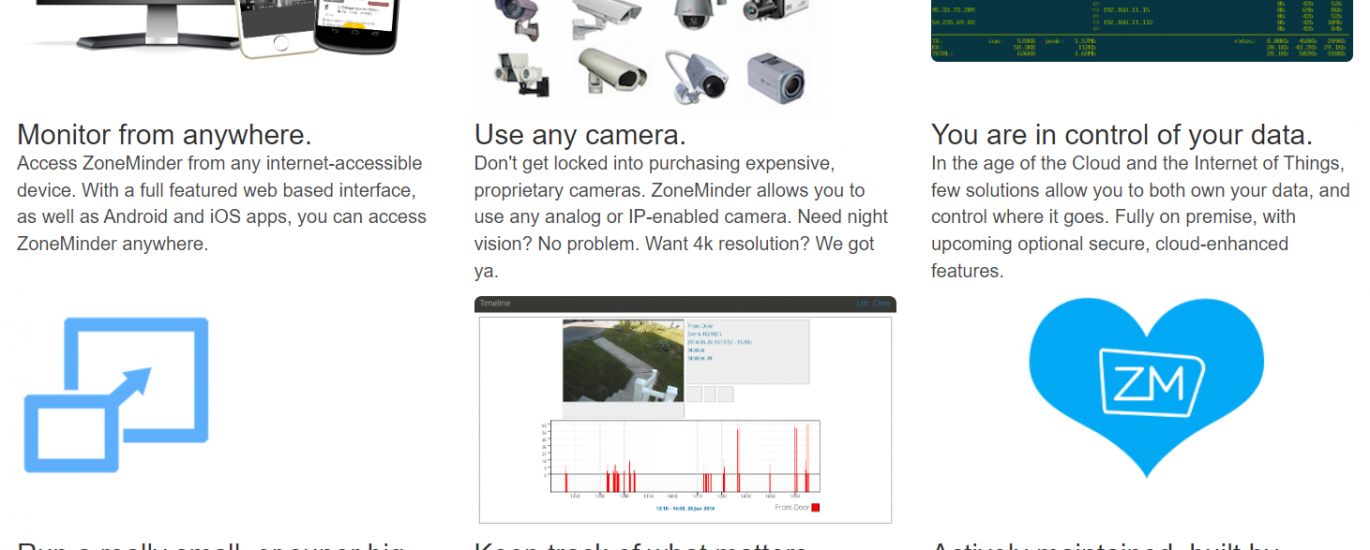Viewport: 1370px width, 550px height.
Task: Click the timeline date range label under chart
Action: point(683,508)
